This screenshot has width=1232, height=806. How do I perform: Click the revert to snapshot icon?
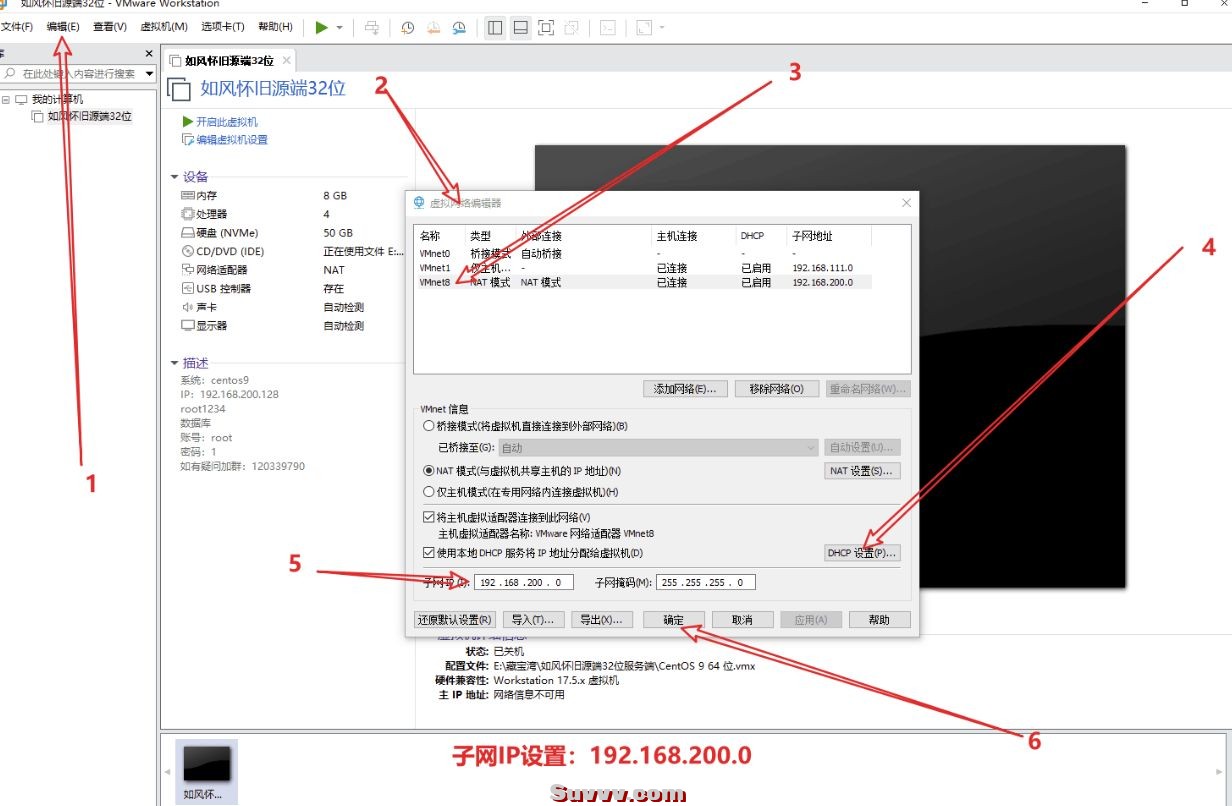click(x=434, y=27)
